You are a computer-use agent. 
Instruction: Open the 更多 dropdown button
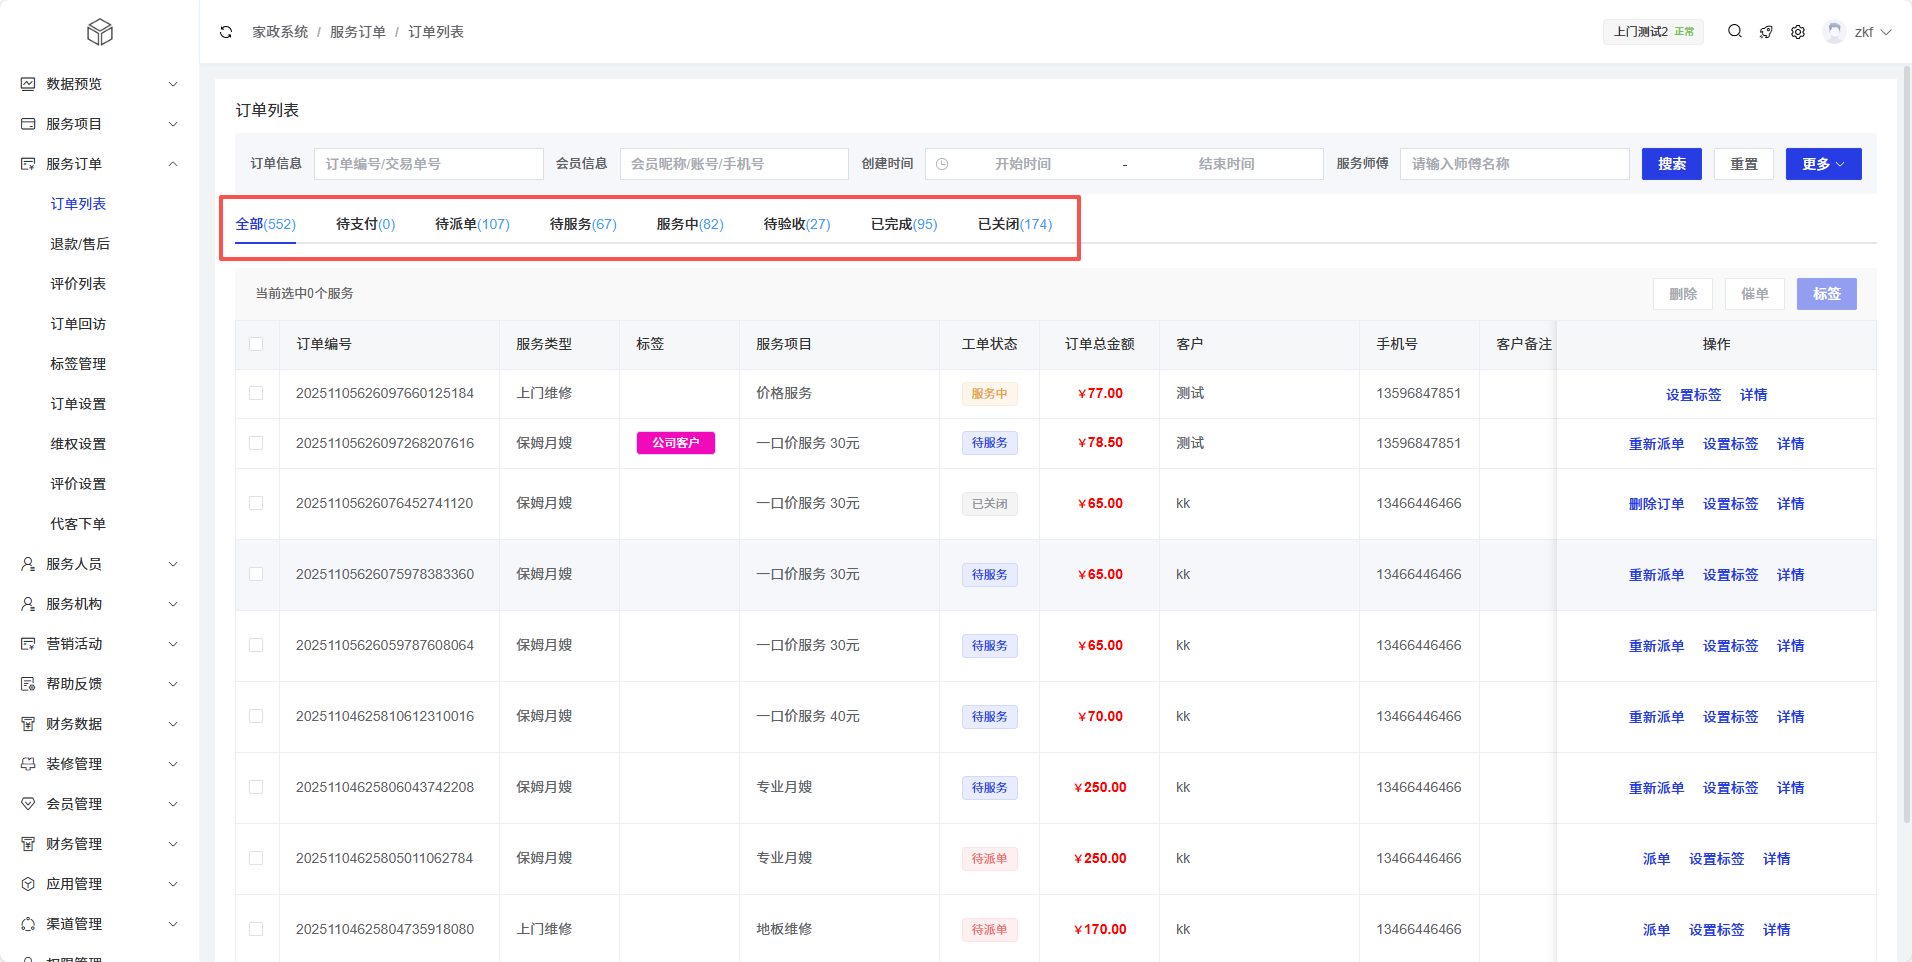(x=1823, y=164)
